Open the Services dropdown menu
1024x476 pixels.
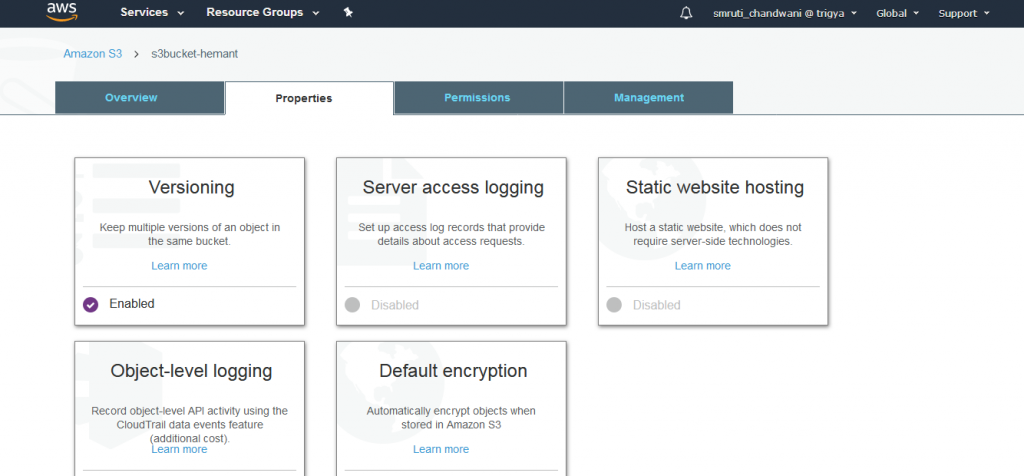pyautogui.click(x=152, y=12)
